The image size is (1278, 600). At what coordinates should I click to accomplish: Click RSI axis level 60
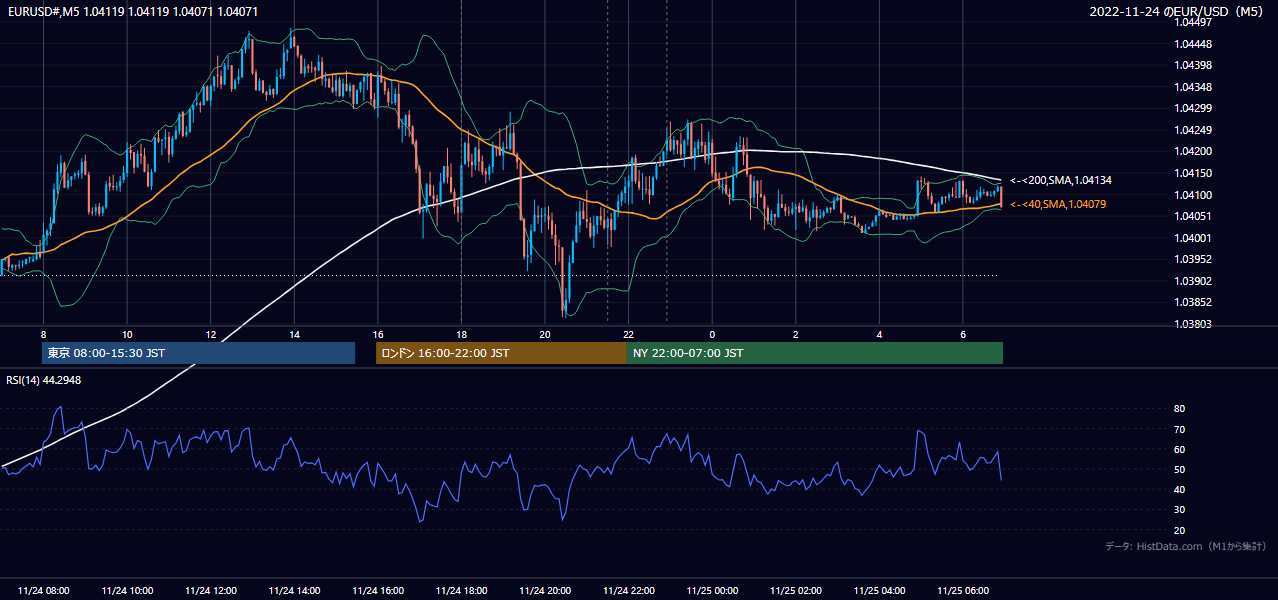click(1179, 449)
